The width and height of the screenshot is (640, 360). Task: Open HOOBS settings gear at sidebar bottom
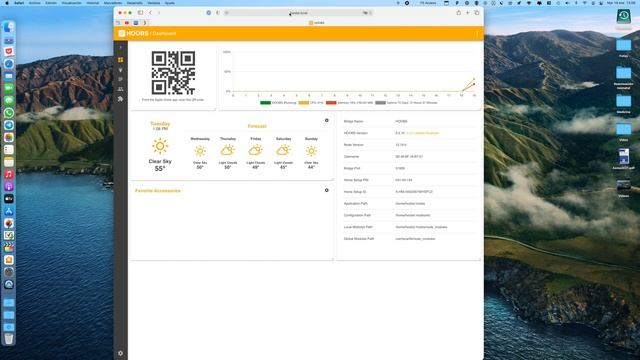120,353
